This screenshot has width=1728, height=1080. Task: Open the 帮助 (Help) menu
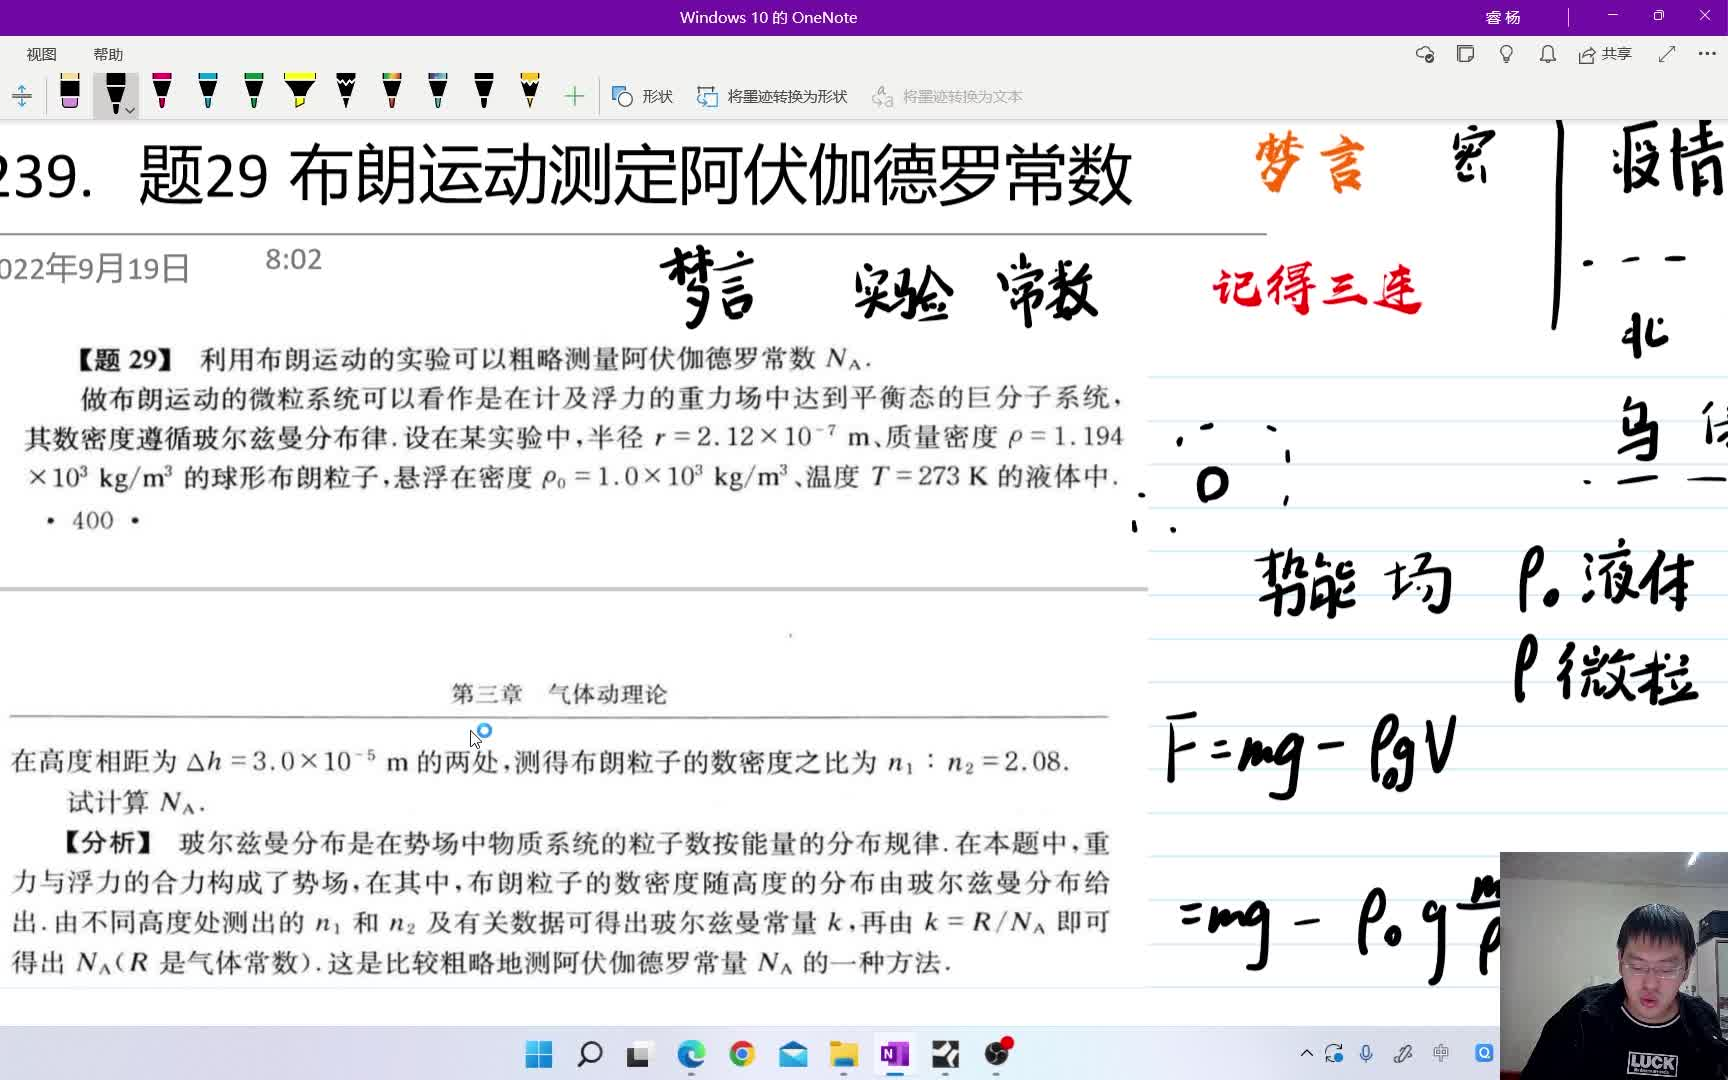(108, 54)
